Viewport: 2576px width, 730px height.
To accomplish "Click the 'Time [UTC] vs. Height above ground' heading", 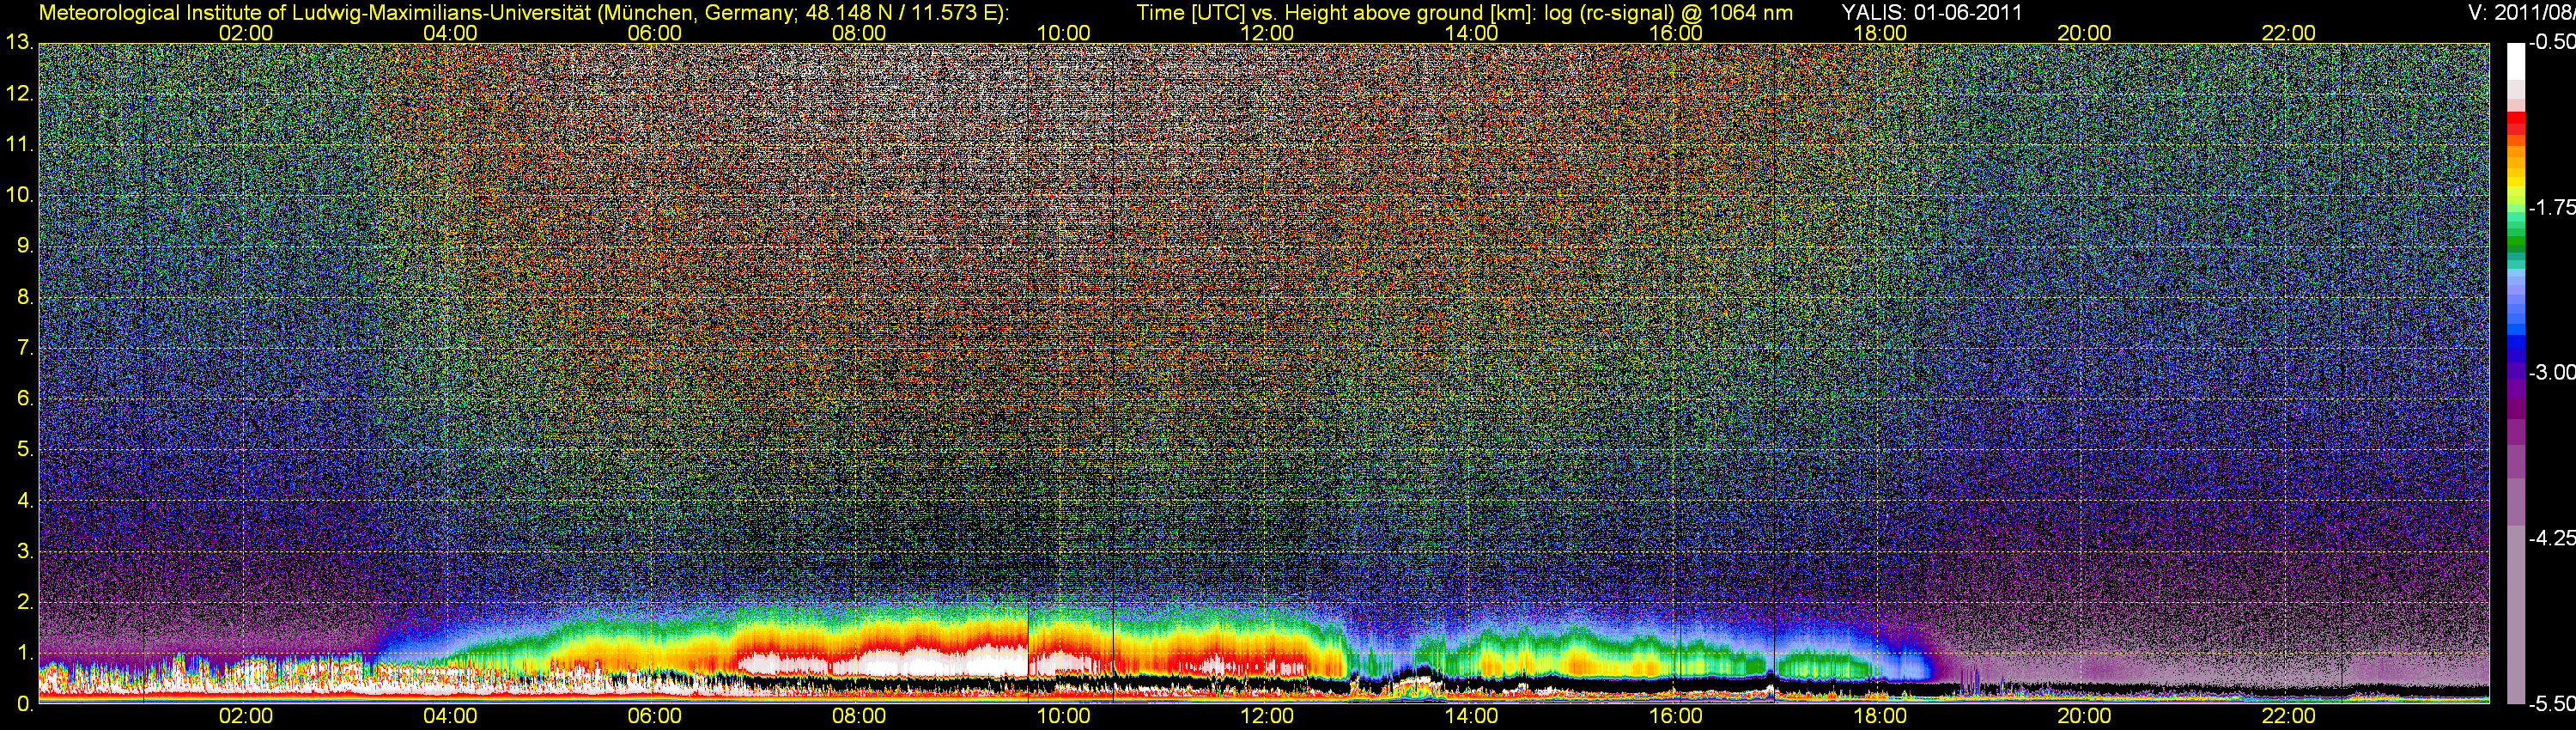I will click(x=1464, y=13).
